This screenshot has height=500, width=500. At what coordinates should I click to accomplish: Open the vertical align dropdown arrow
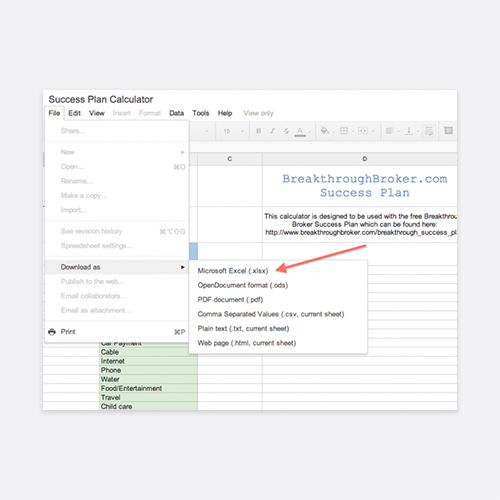pyautogui.click(x=418, y=131)
